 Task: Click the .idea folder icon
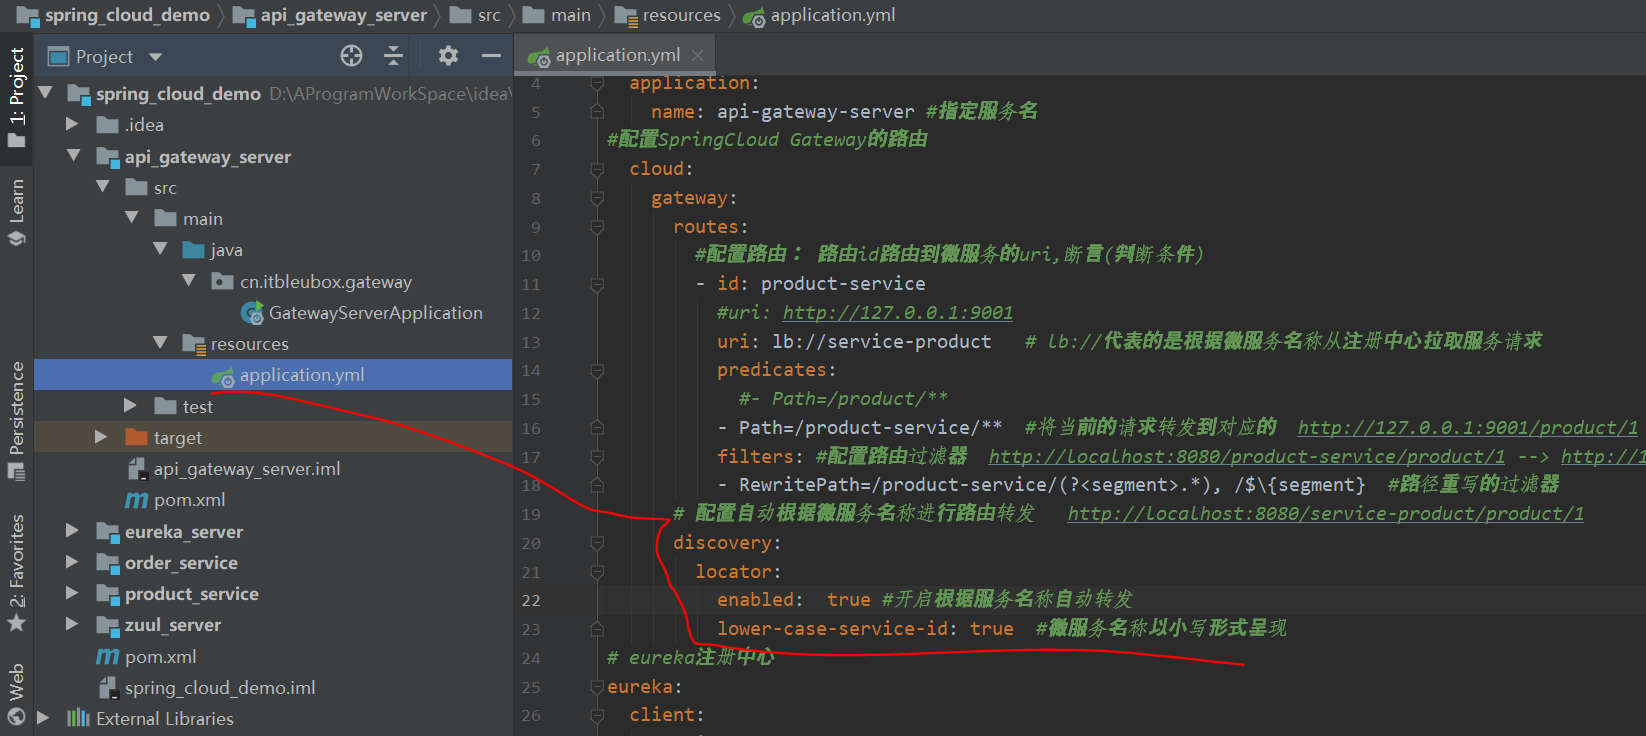point(108,125)
